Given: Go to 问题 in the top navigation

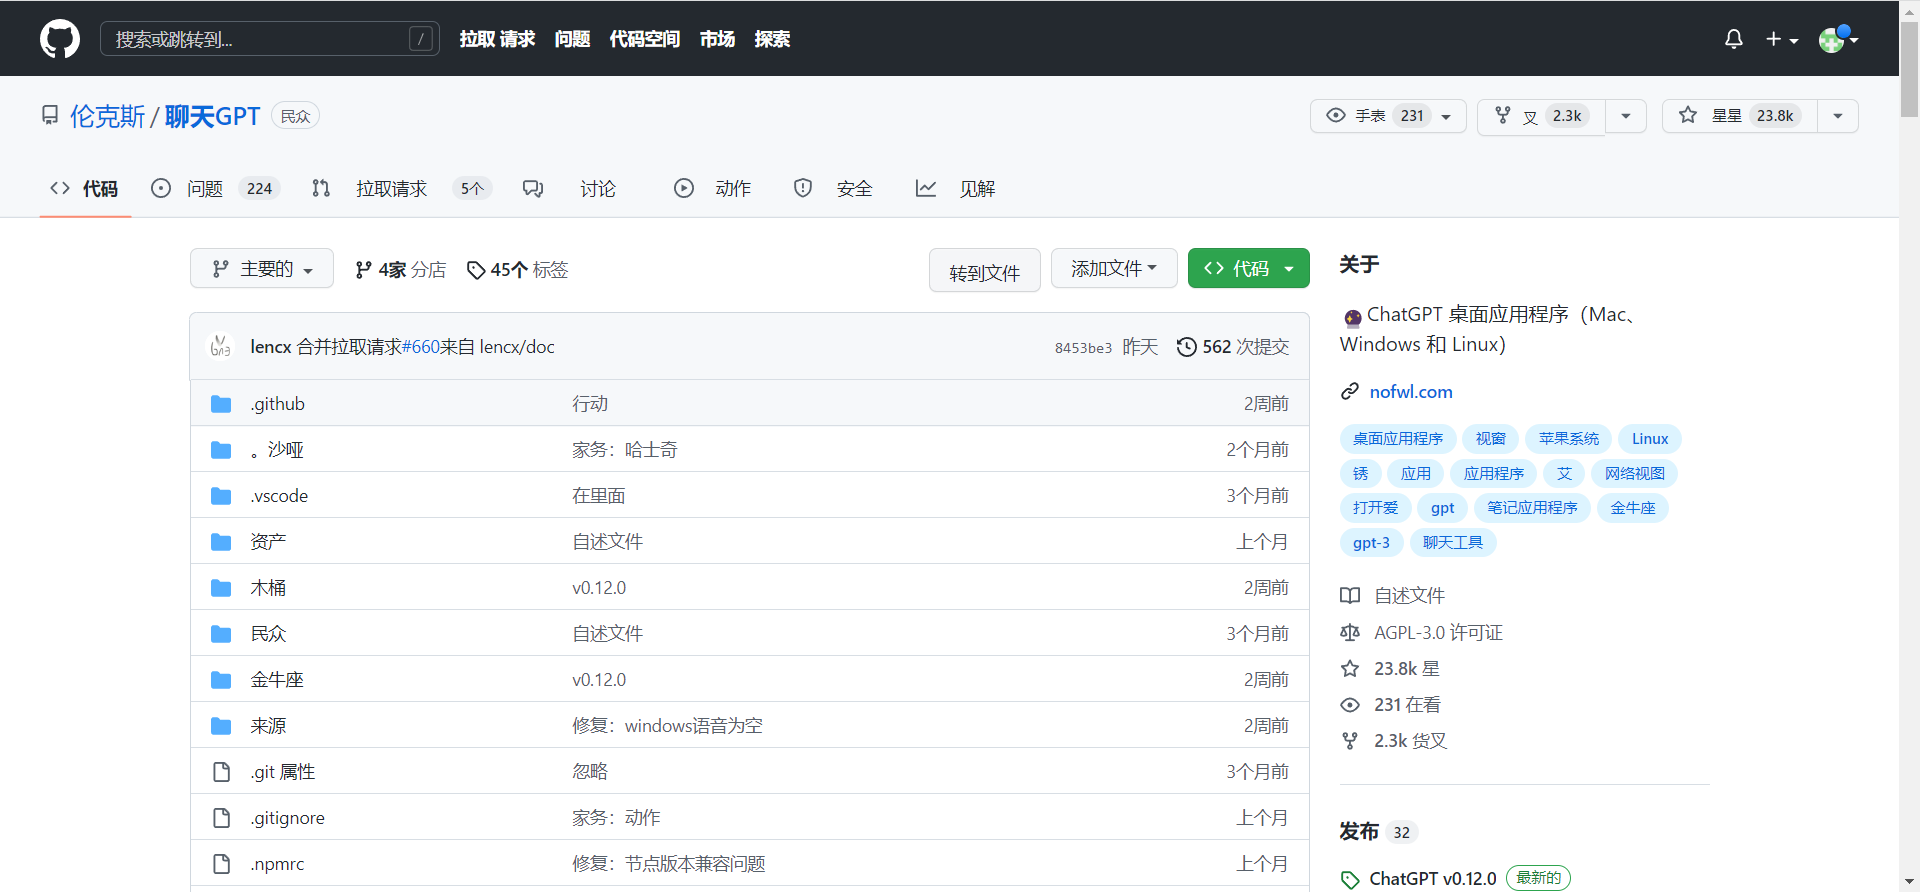Looking at the screenshot, I should tap(572, 39).
